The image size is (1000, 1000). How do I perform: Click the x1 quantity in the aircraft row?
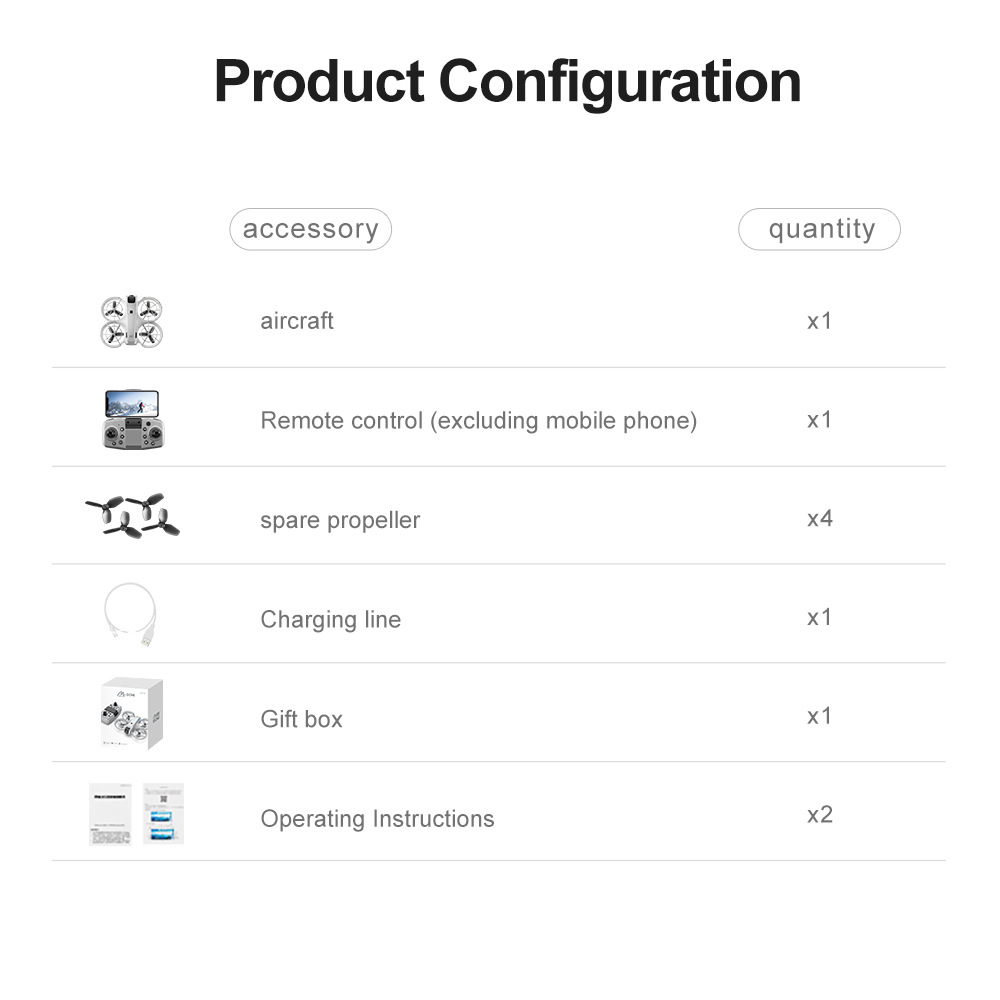pos(819,321)
